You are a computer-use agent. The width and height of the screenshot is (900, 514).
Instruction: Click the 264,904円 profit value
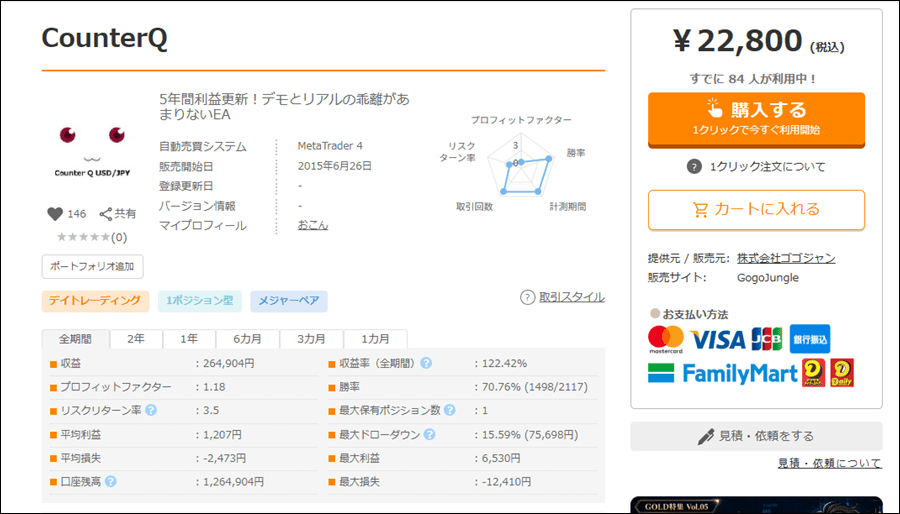228,363
